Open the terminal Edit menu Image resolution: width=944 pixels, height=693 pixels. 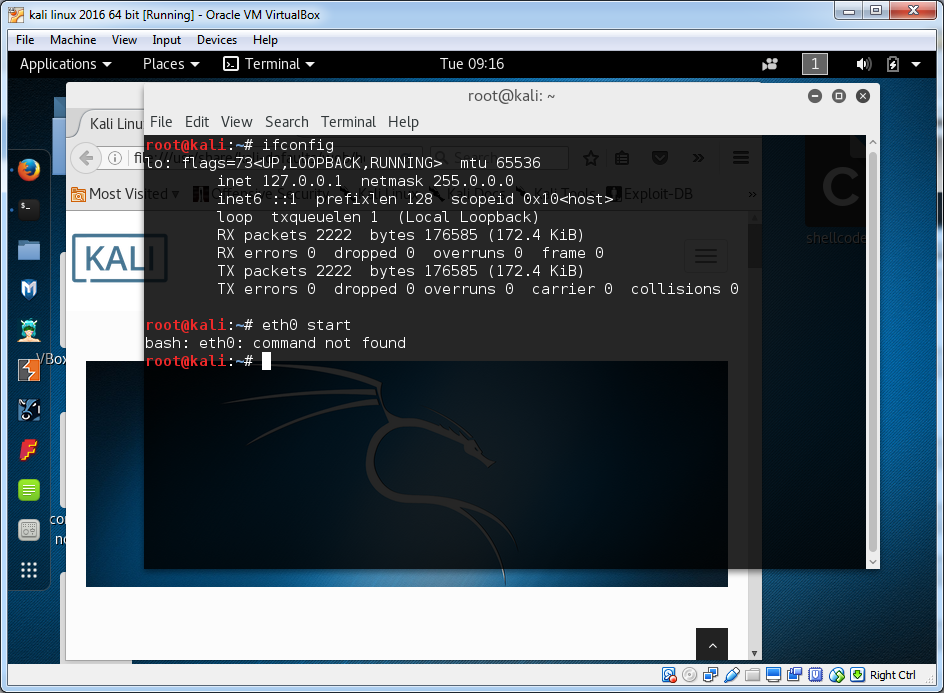[197, 122]
